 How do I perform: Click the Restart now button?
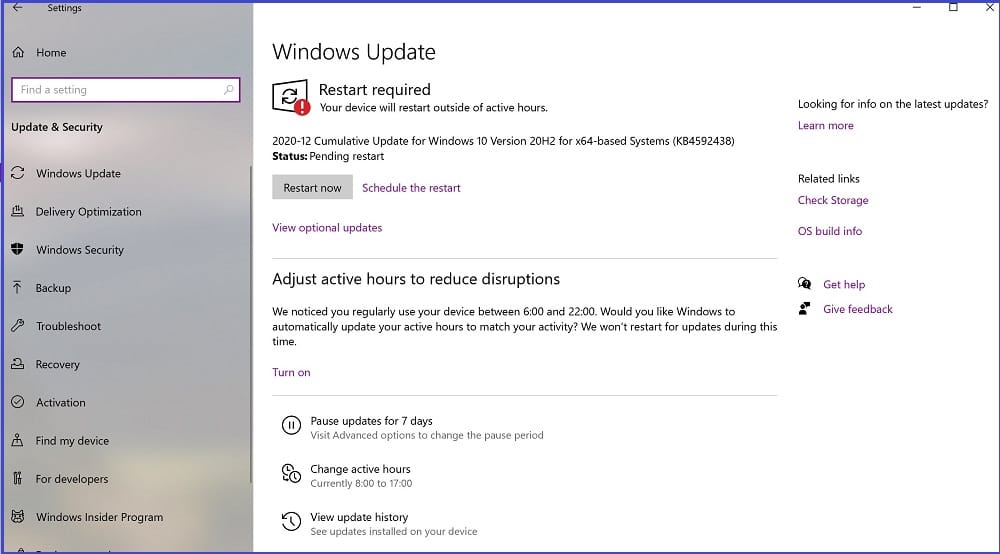312,187
